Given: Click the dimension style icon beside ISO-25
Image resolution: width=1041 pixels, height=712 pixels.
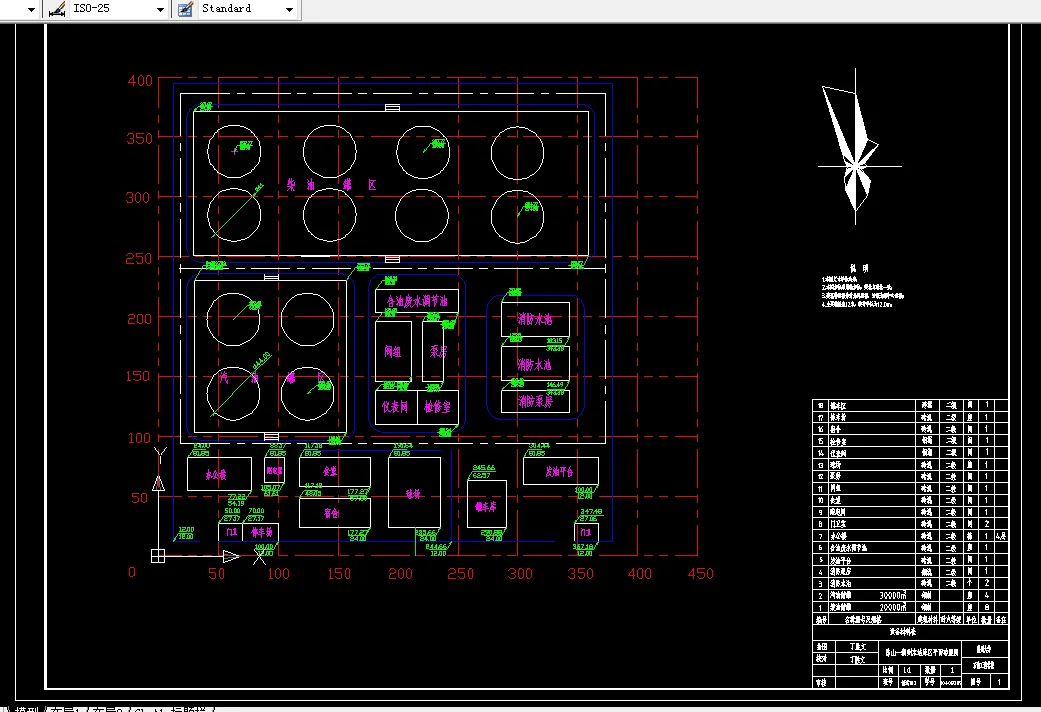Looking at the screenshot, I should click(57, 9).
